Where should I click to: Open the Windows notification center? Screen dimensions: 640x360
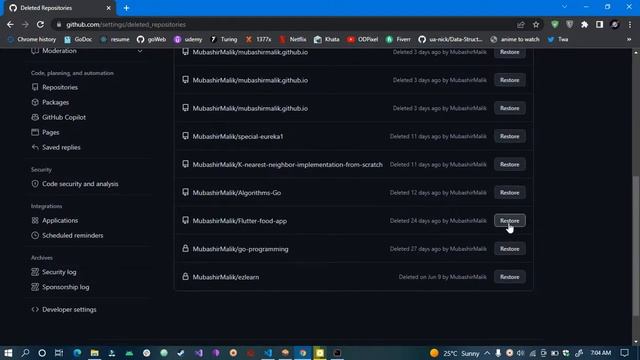click(x=624, y=353)
